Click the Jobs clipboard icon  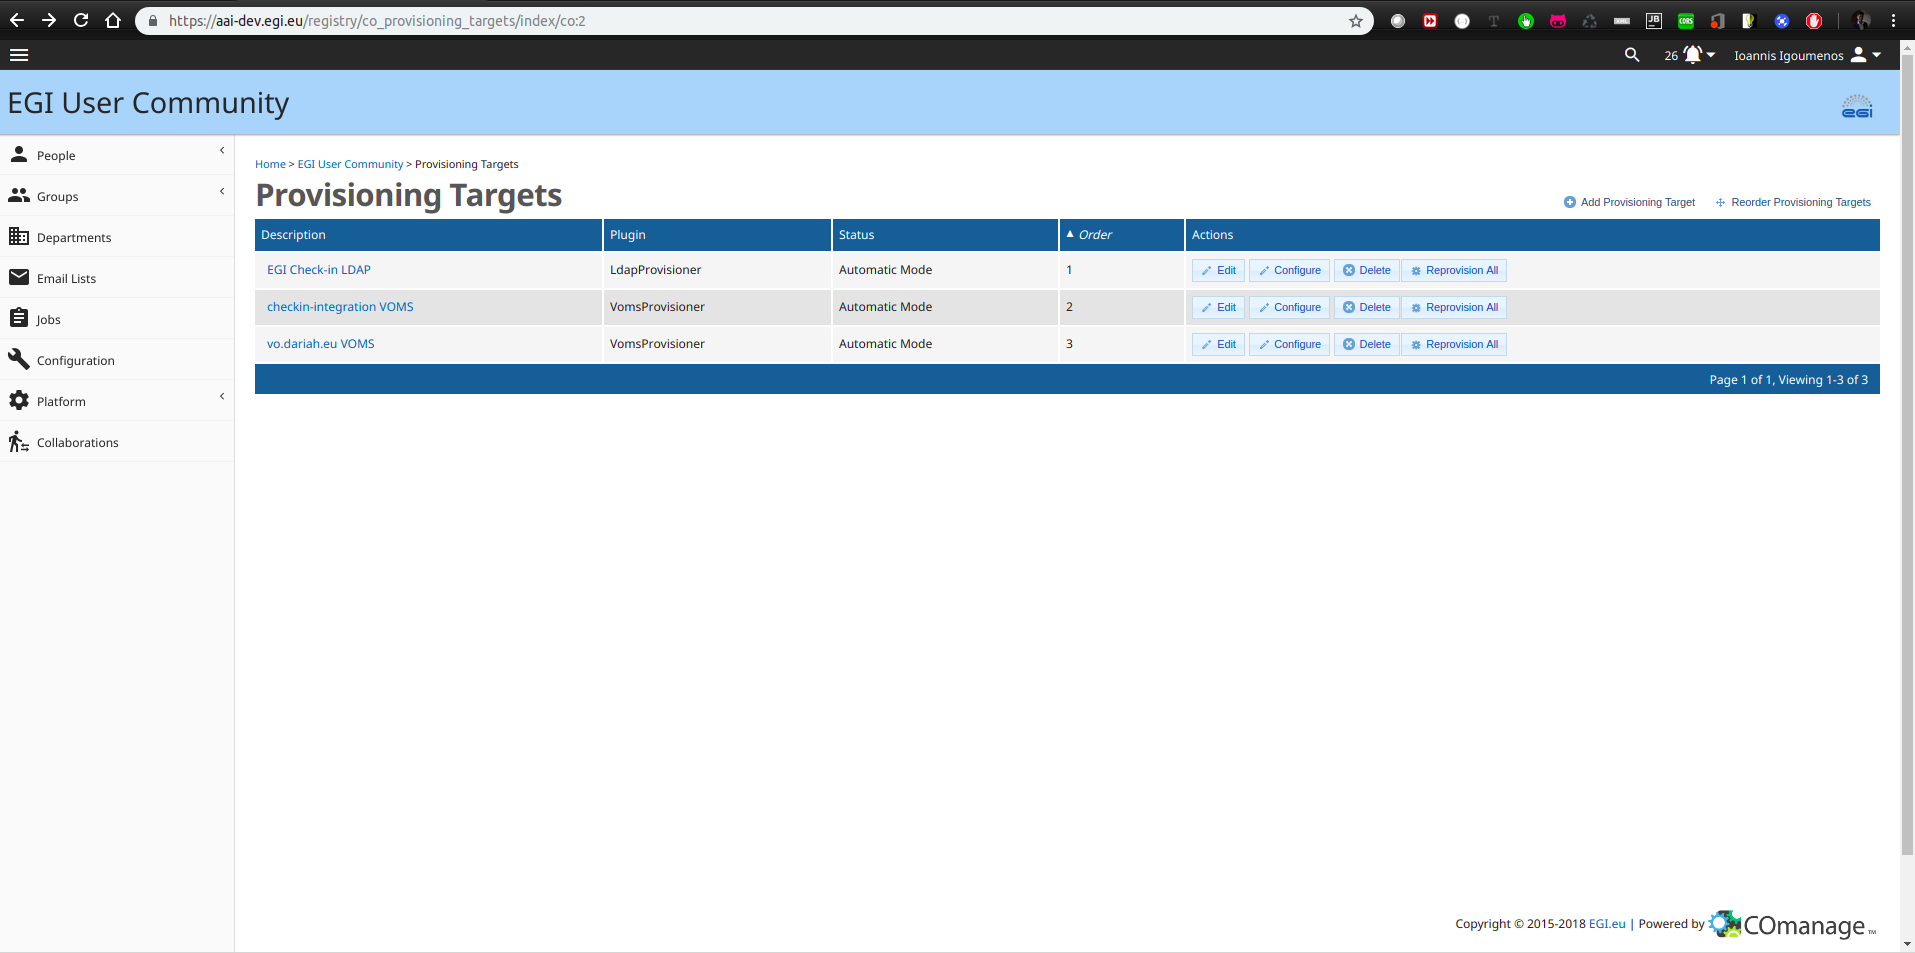pyautogui.click(x=19, y=318)
